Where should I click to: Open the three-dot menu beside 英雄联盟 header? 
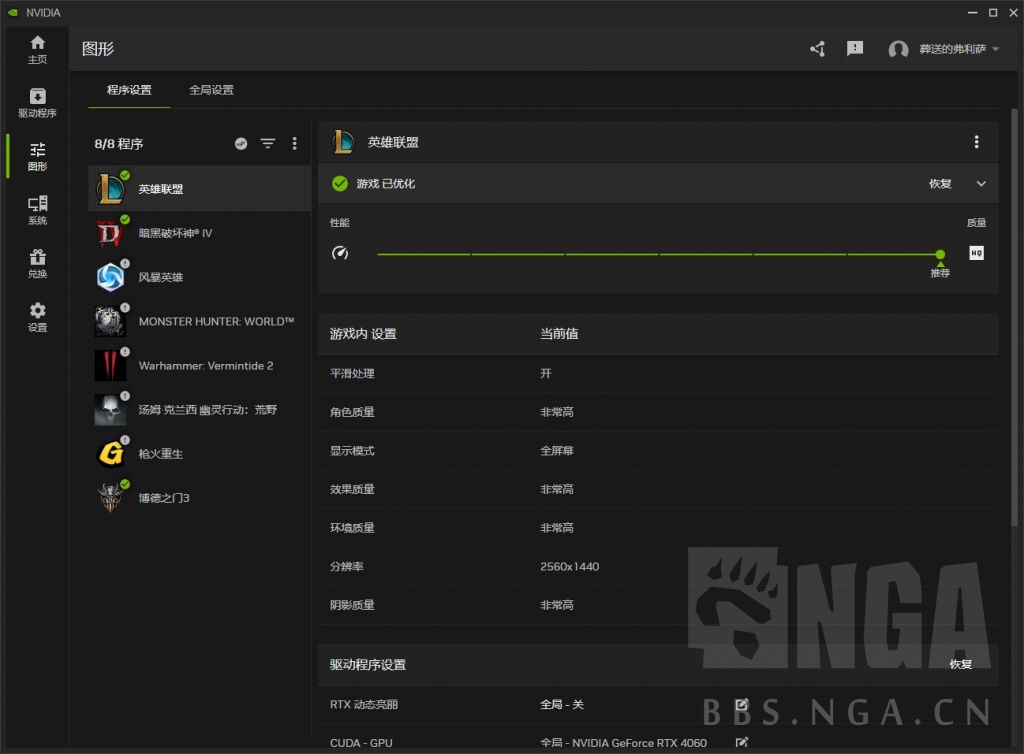[x=977, y=141]
